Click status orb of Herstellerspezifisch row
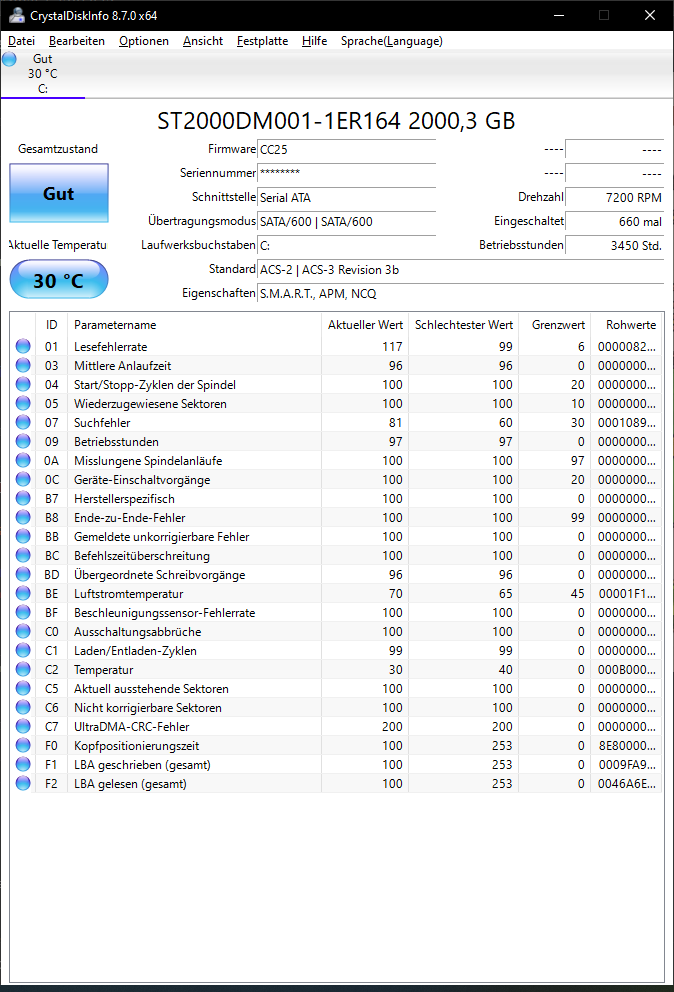This screenshot has width=674, height=992. point(23,498)
